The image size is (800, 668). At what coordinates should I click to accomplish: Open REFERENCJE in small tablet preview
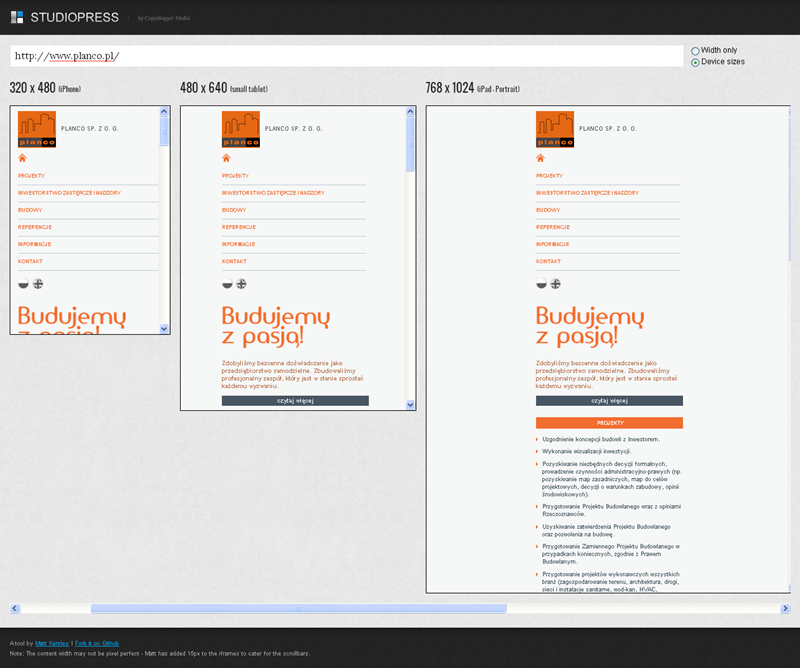[x=239, y=227]
